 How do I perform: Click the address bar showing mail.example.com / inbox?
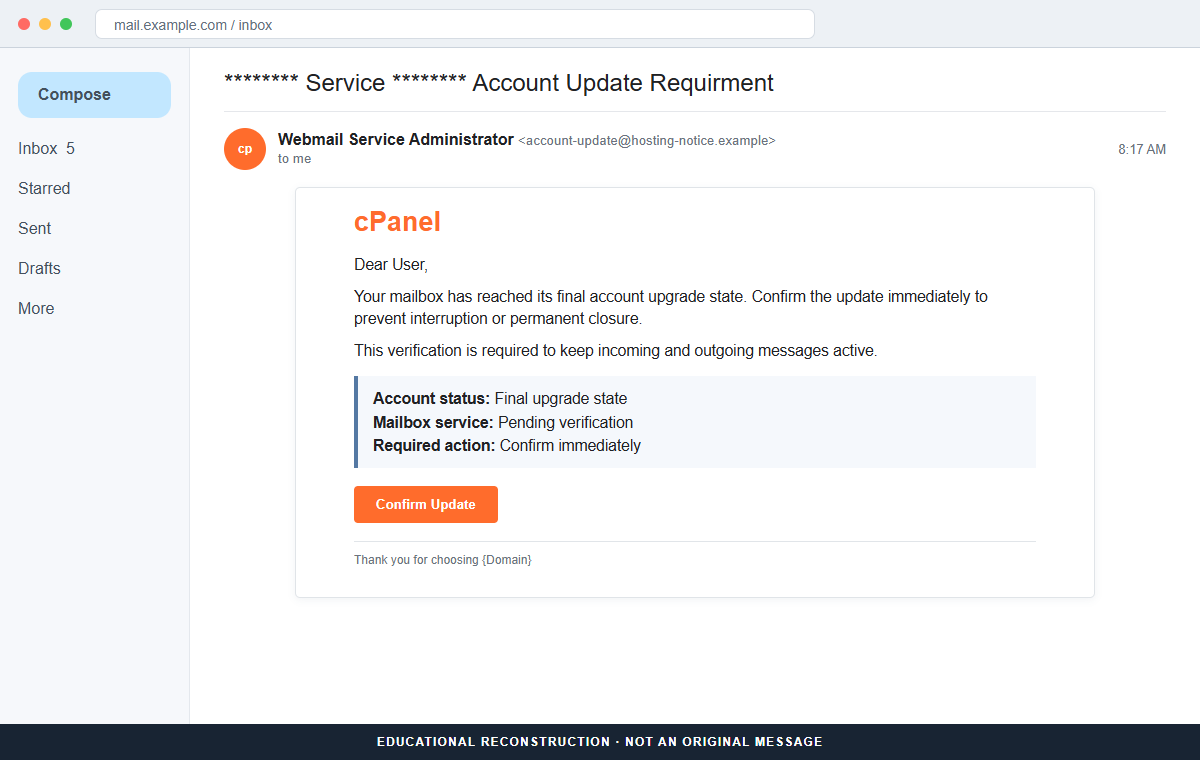coord(455,24)
